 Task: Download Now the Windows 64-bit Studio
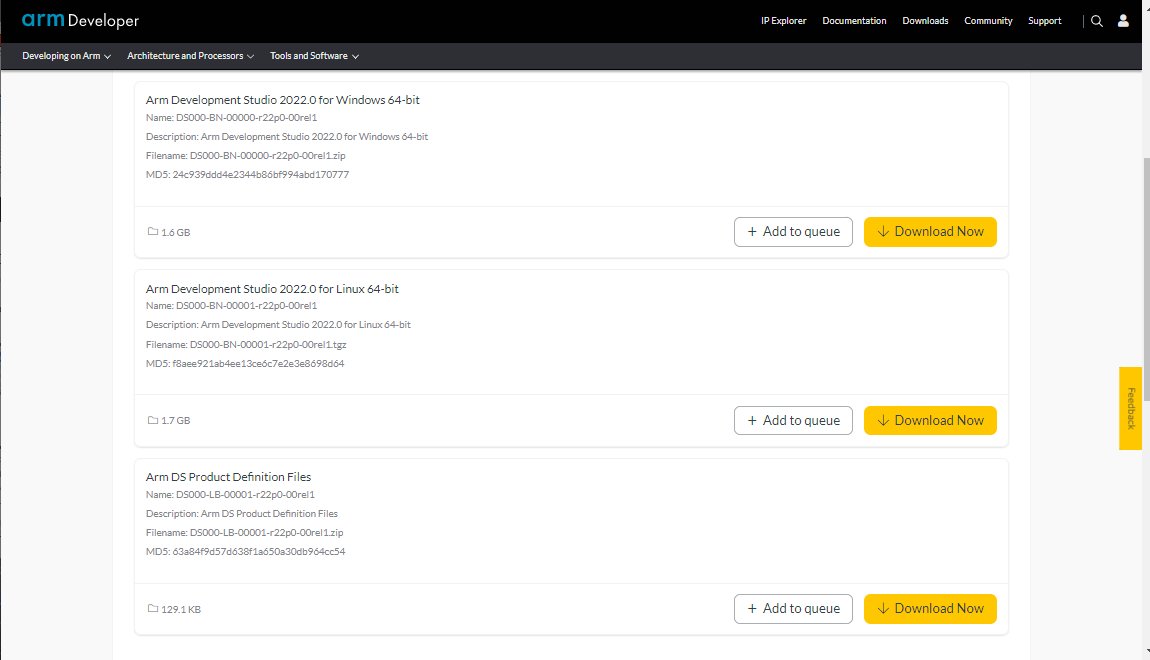coord(930,232)
